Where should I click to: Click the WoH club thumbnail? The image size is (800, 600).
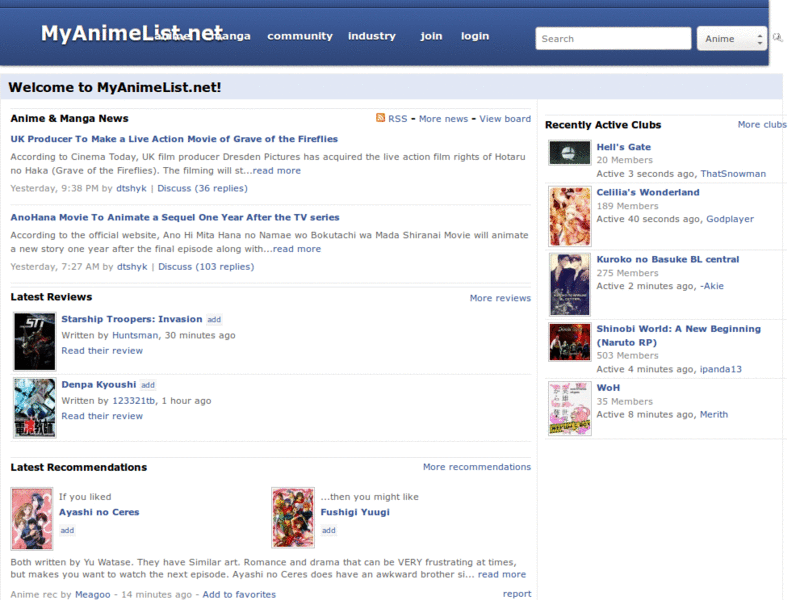point(569,408)
